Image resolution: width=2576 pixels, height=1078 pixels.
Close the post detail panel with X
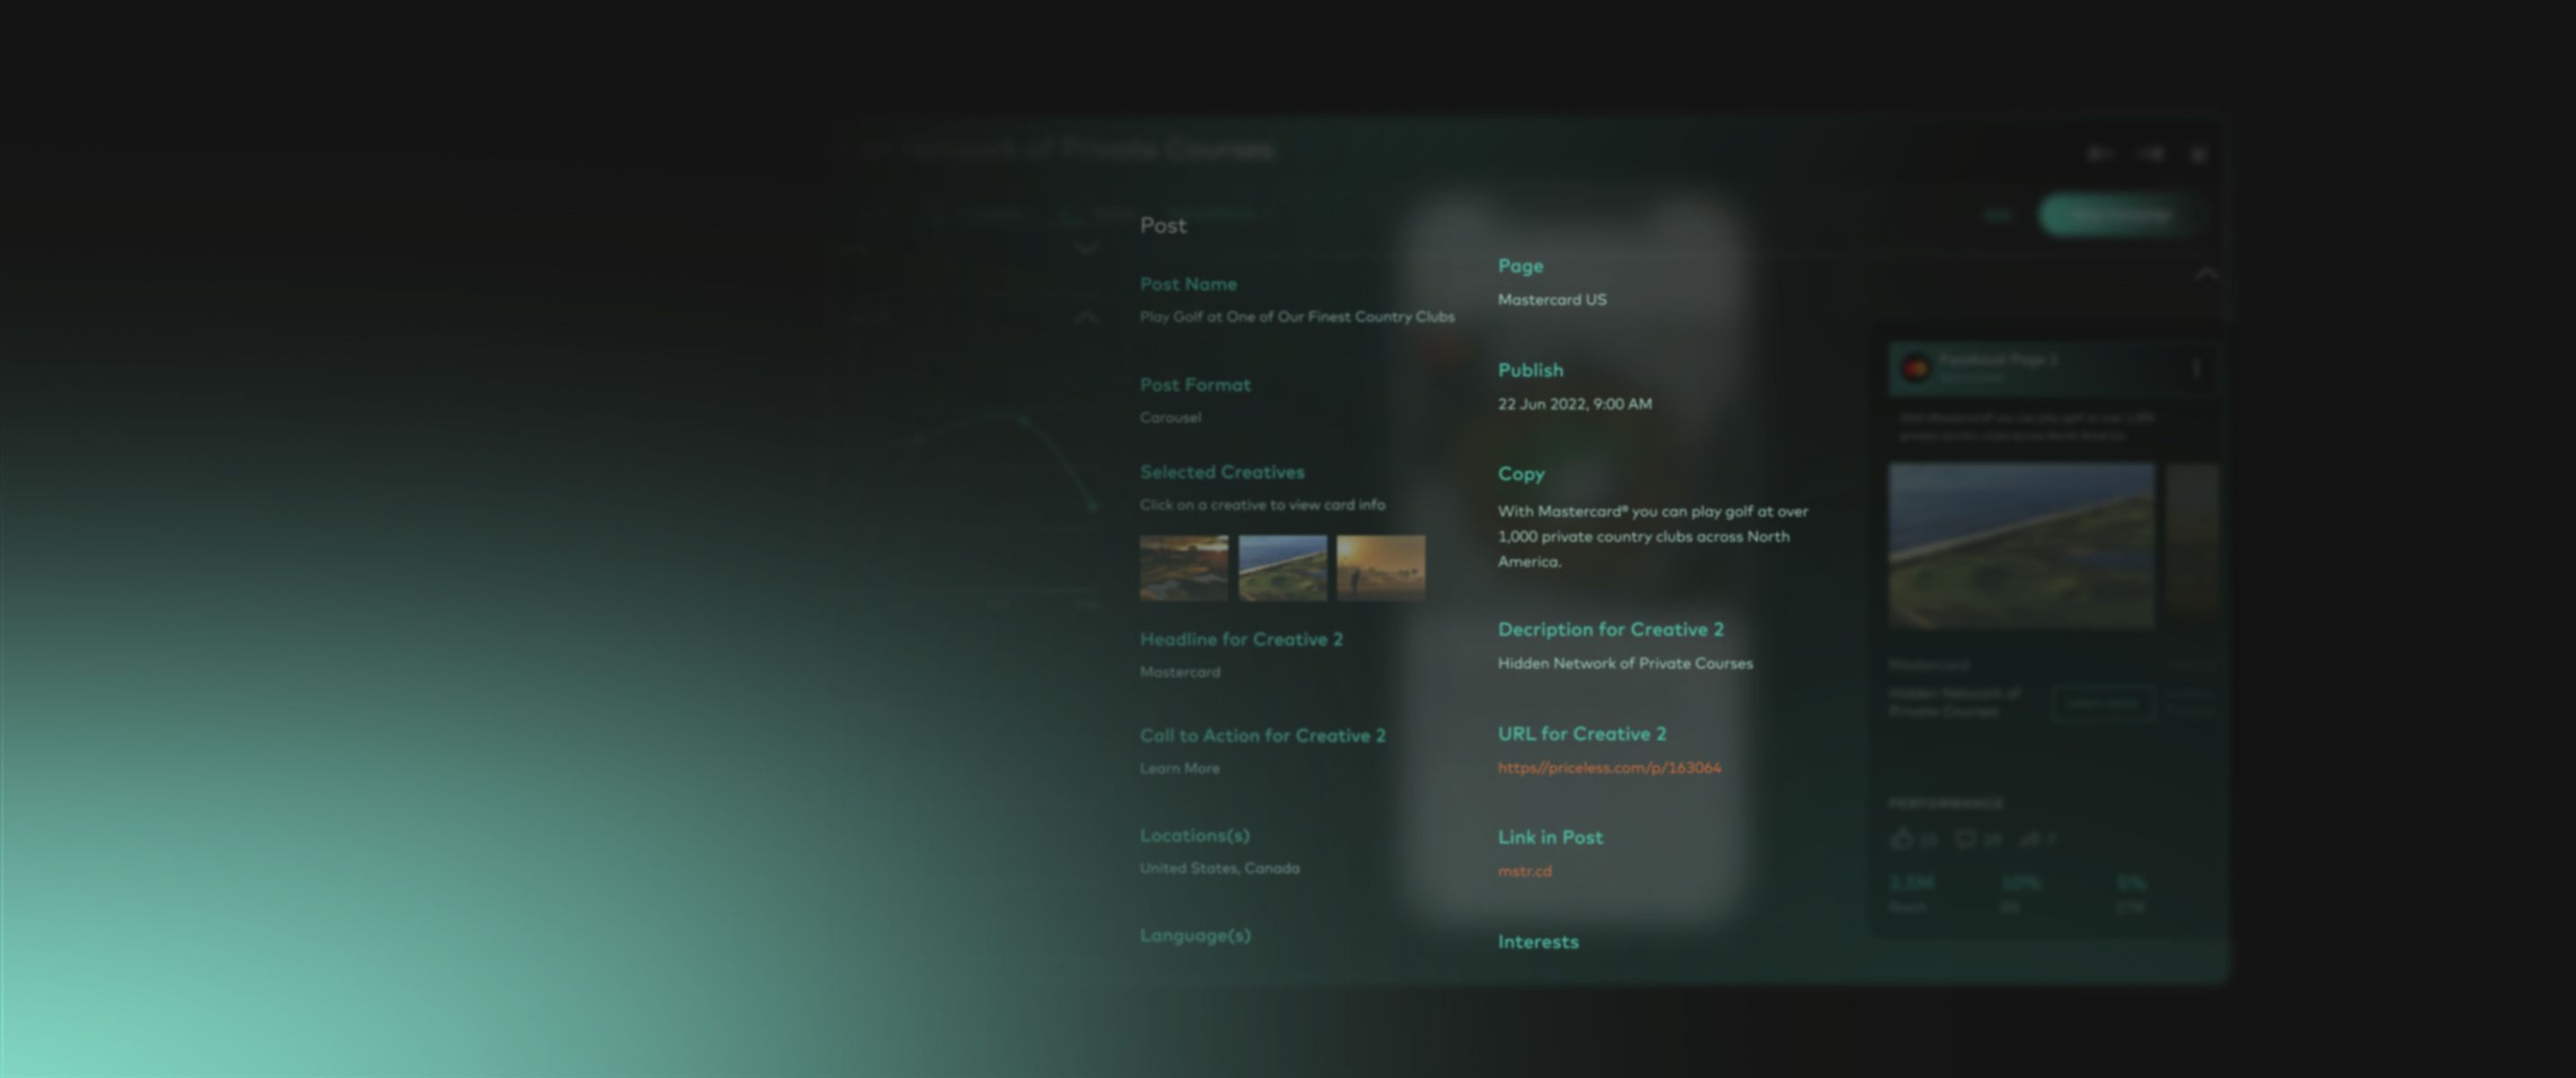coord(2198,154)
